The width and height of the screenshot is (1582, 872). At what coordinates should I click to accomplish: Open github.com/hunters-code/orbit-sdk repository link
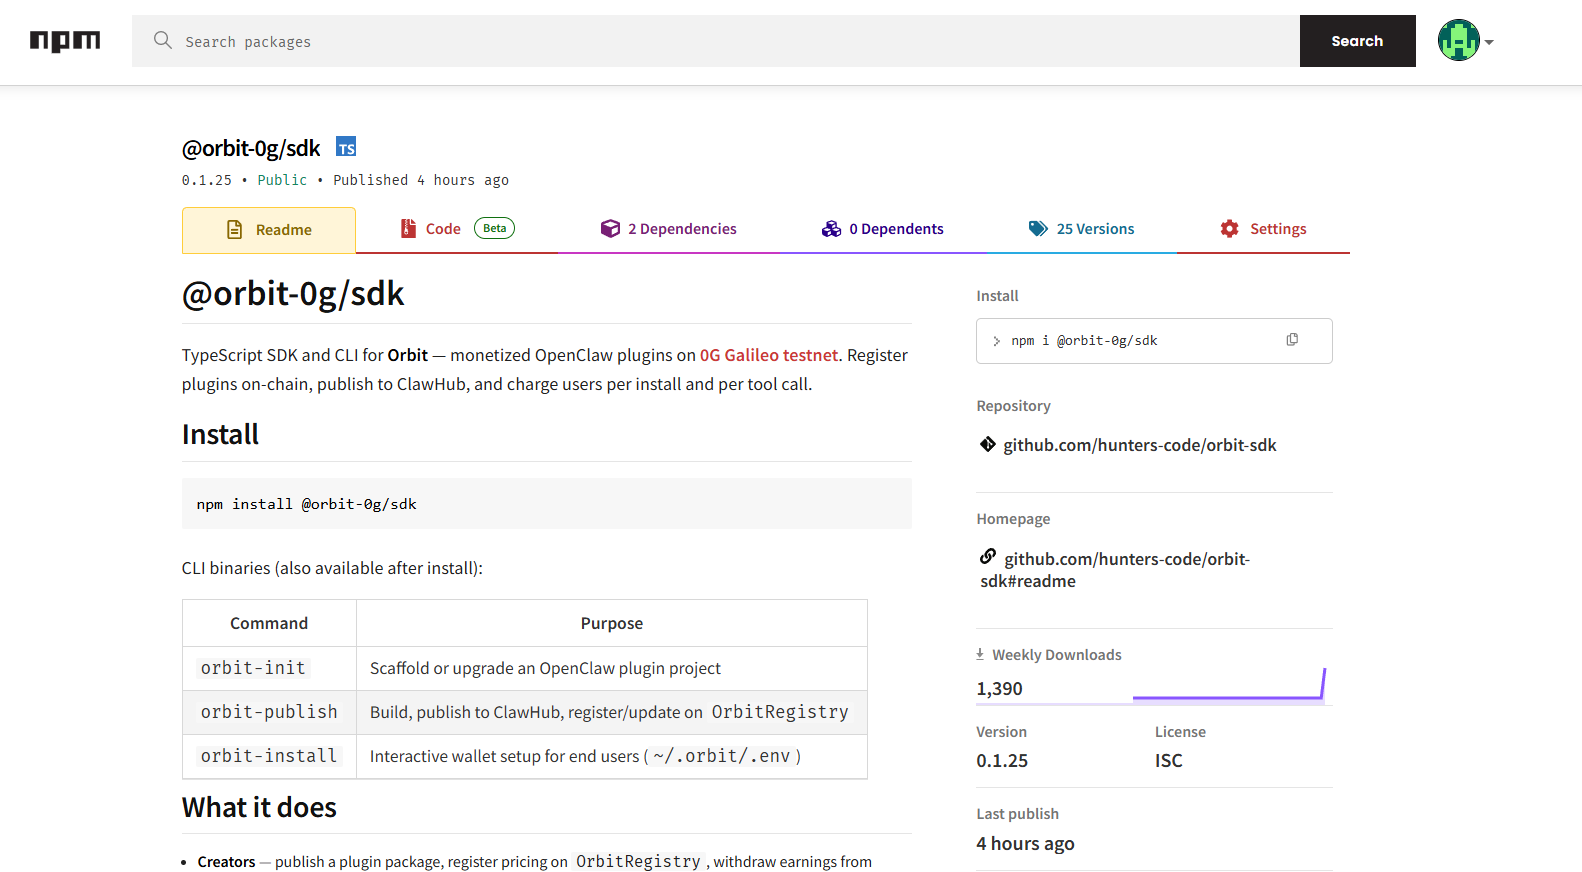[x=1140, y=445]
